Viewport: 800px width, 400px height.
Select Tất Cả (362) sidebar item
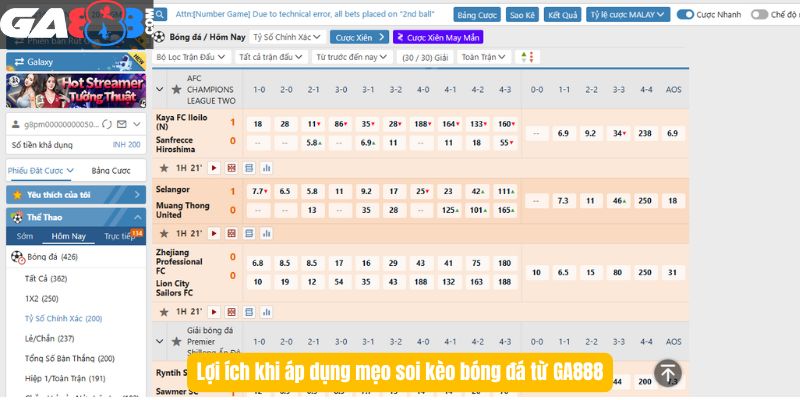click(46, 279)
